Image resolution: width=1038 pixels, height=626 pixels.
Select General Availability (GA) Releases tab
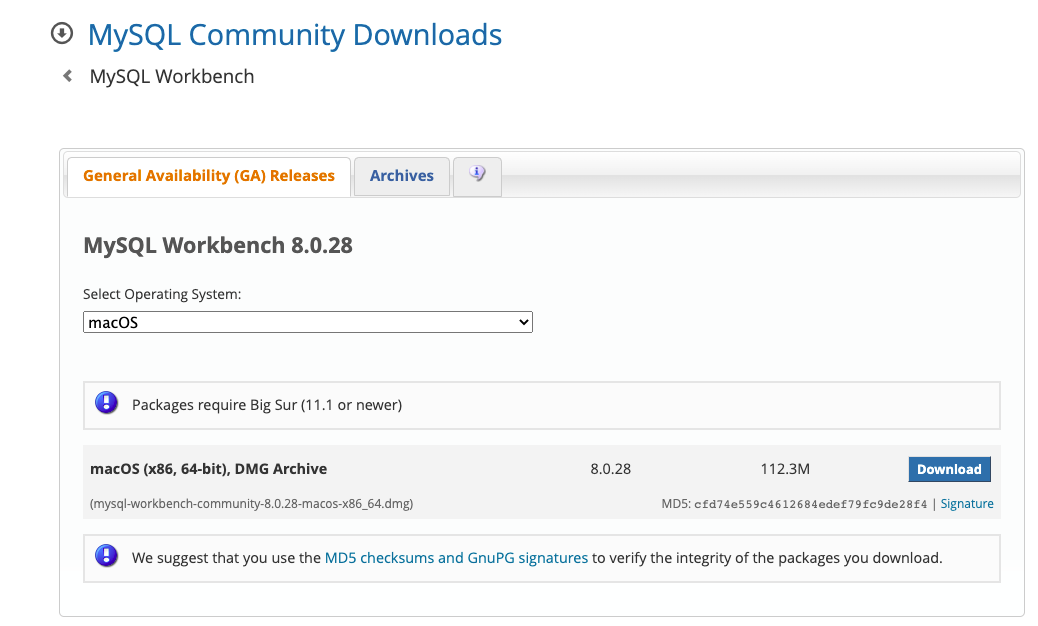209,177
